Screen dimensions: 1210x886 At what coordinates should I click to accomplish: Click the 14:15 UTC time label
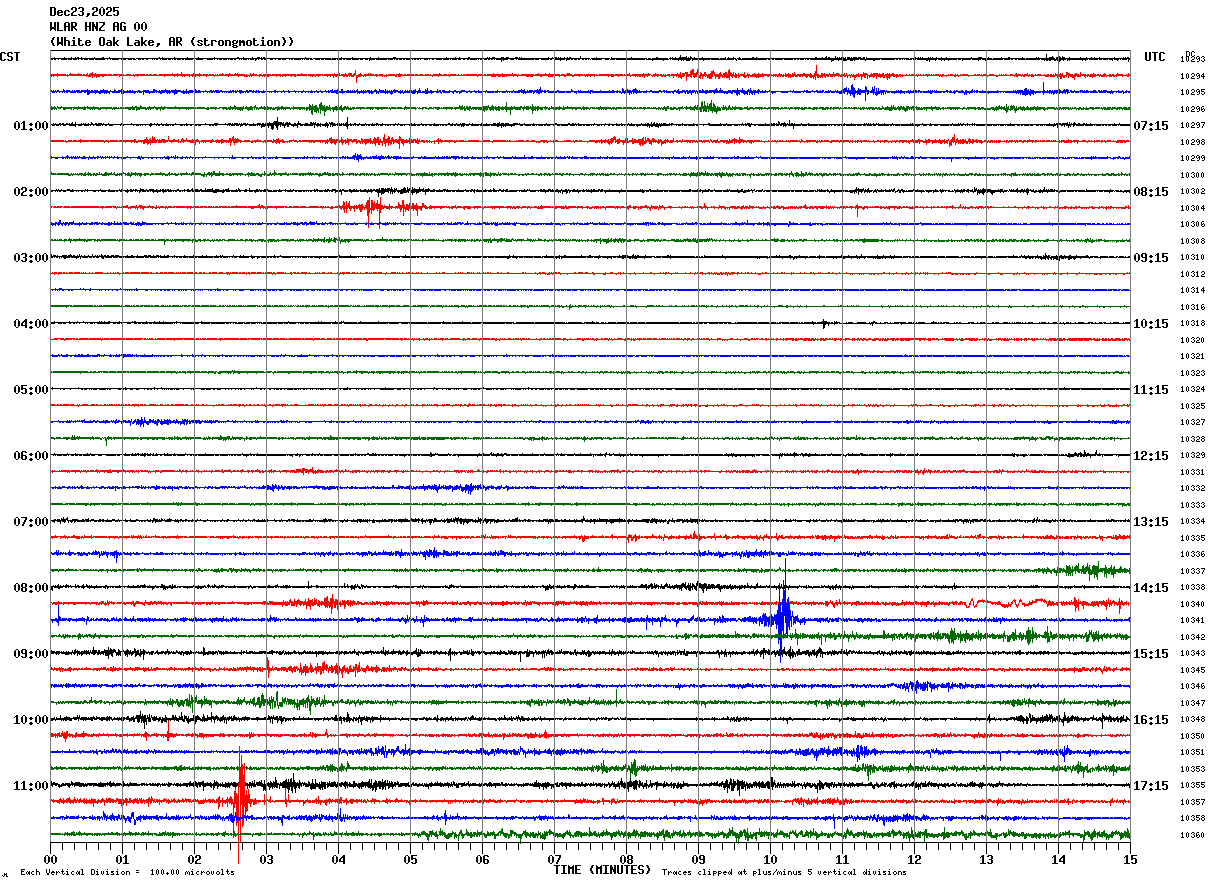pos(1151,588)
